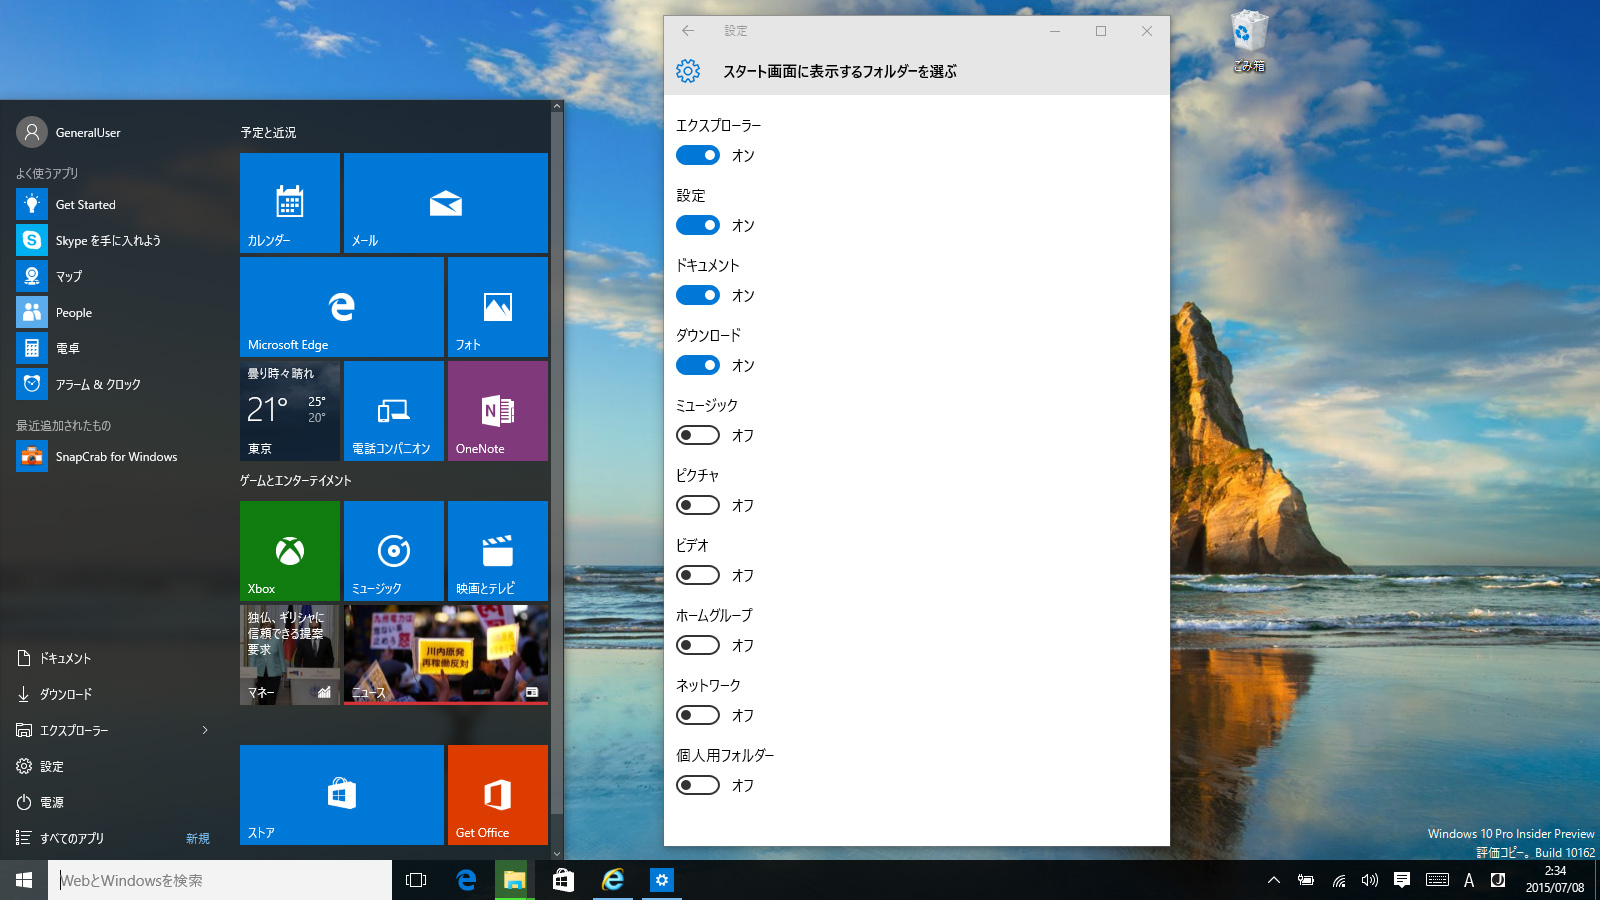Open the Xbox tile
1600x900 pixels.
point(290,551)
